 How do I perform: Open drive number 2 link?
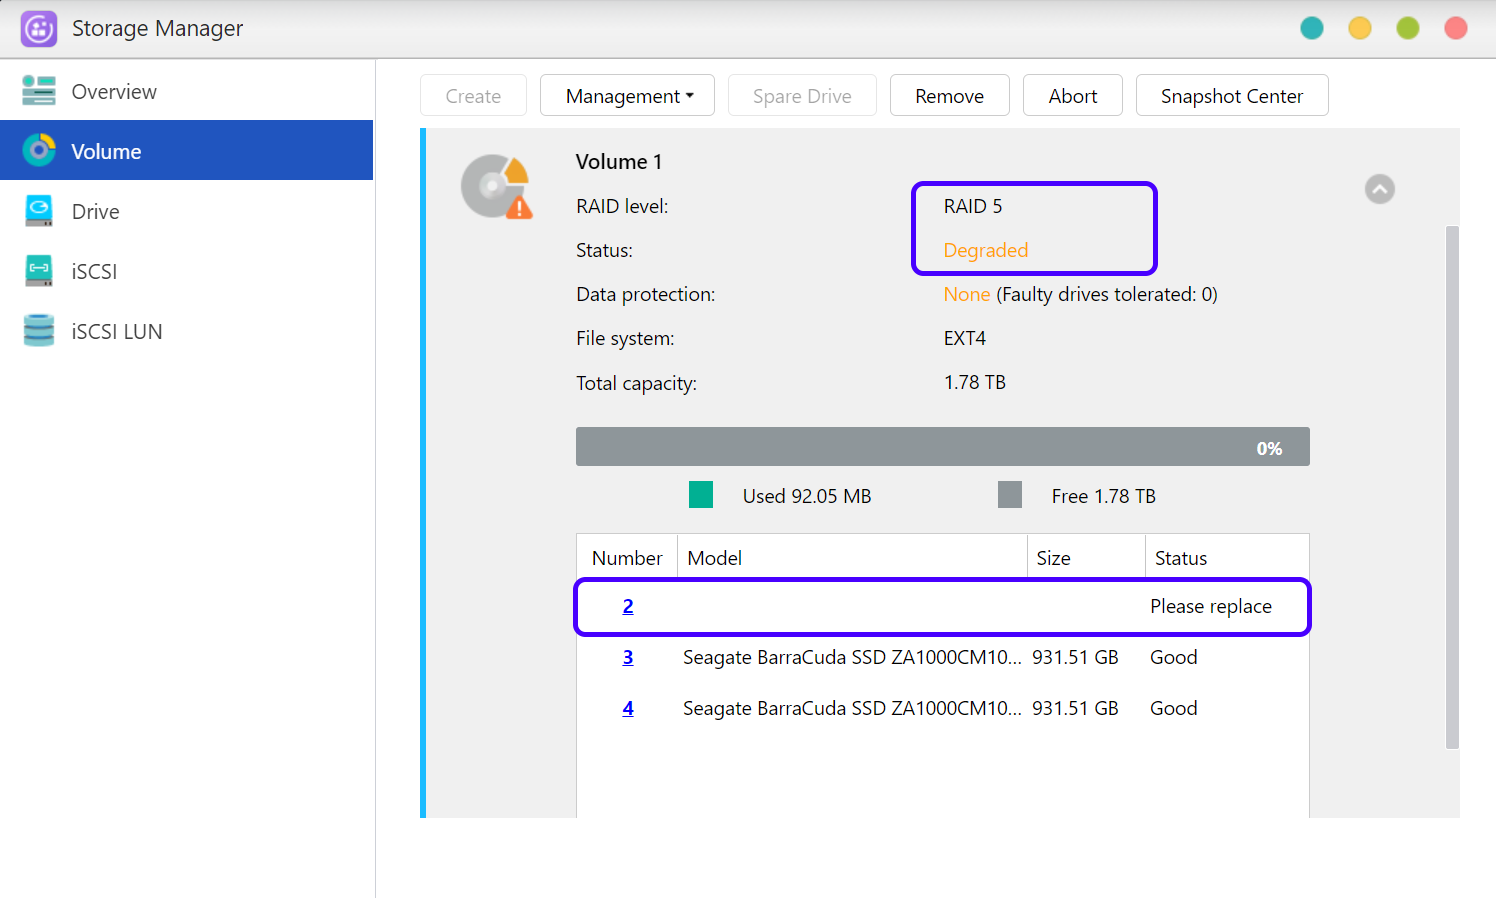(x=628, y=606)
